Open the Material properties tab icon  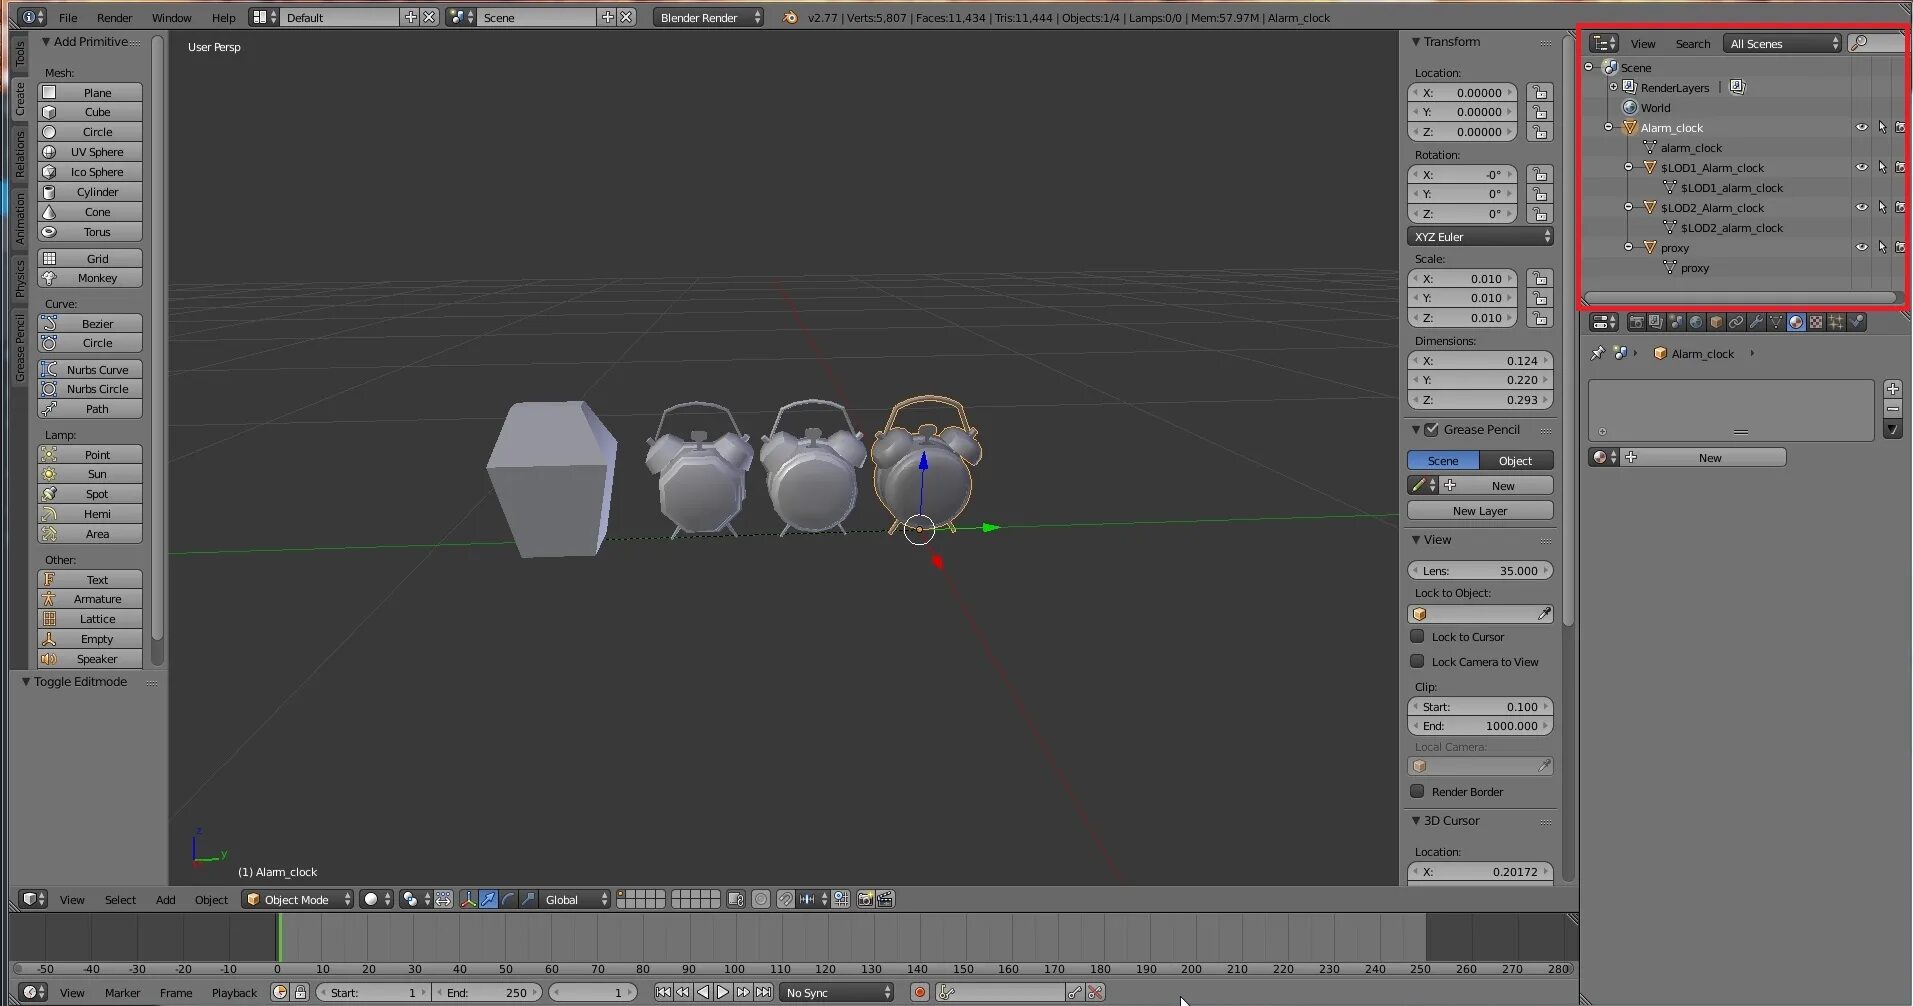click(x=1796, y=322)
